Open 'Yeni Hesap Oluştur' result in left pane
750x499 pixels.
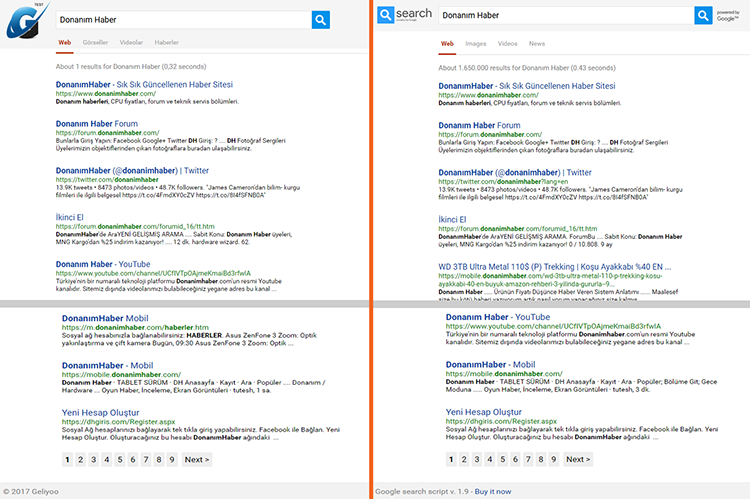(x=100, y=412)
